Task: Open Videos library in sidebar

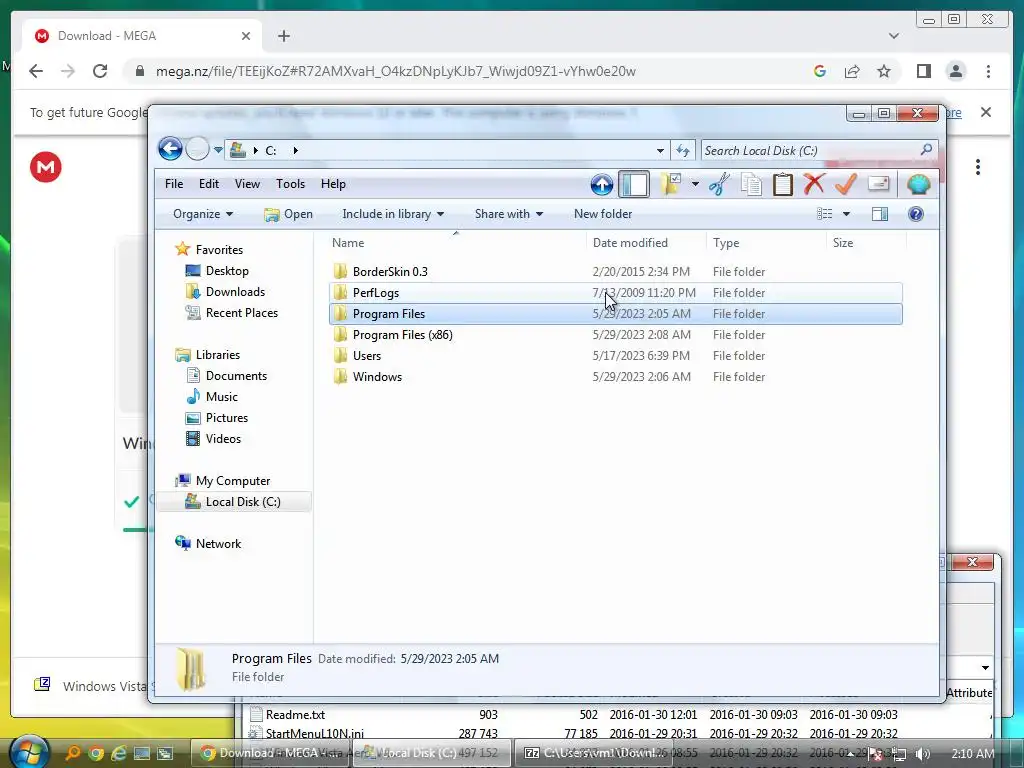Action: pos(214,438)
